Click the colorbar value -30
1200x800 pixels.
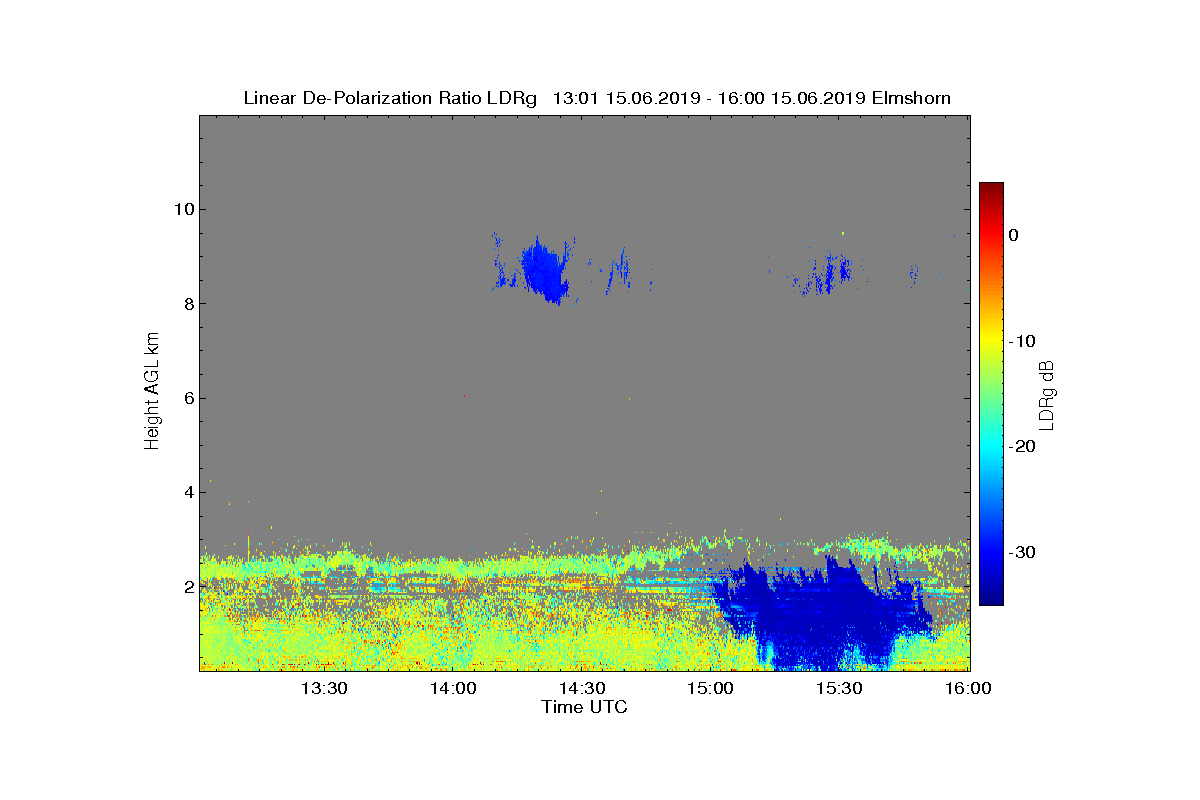coord(1020,552)
